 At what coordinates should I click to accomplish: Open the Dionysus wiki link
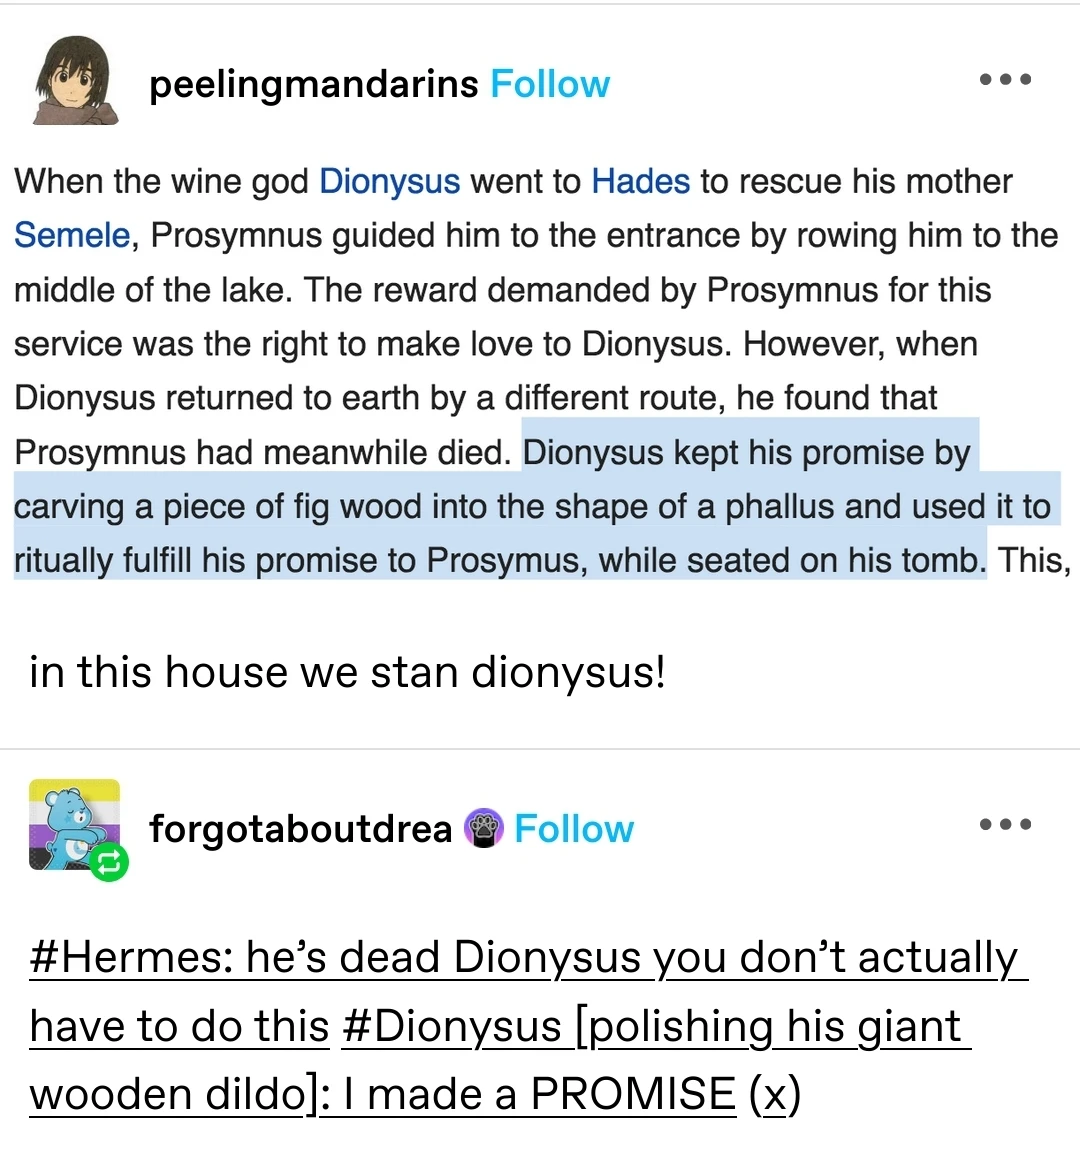pyautogui.click(x=389, y=182)
